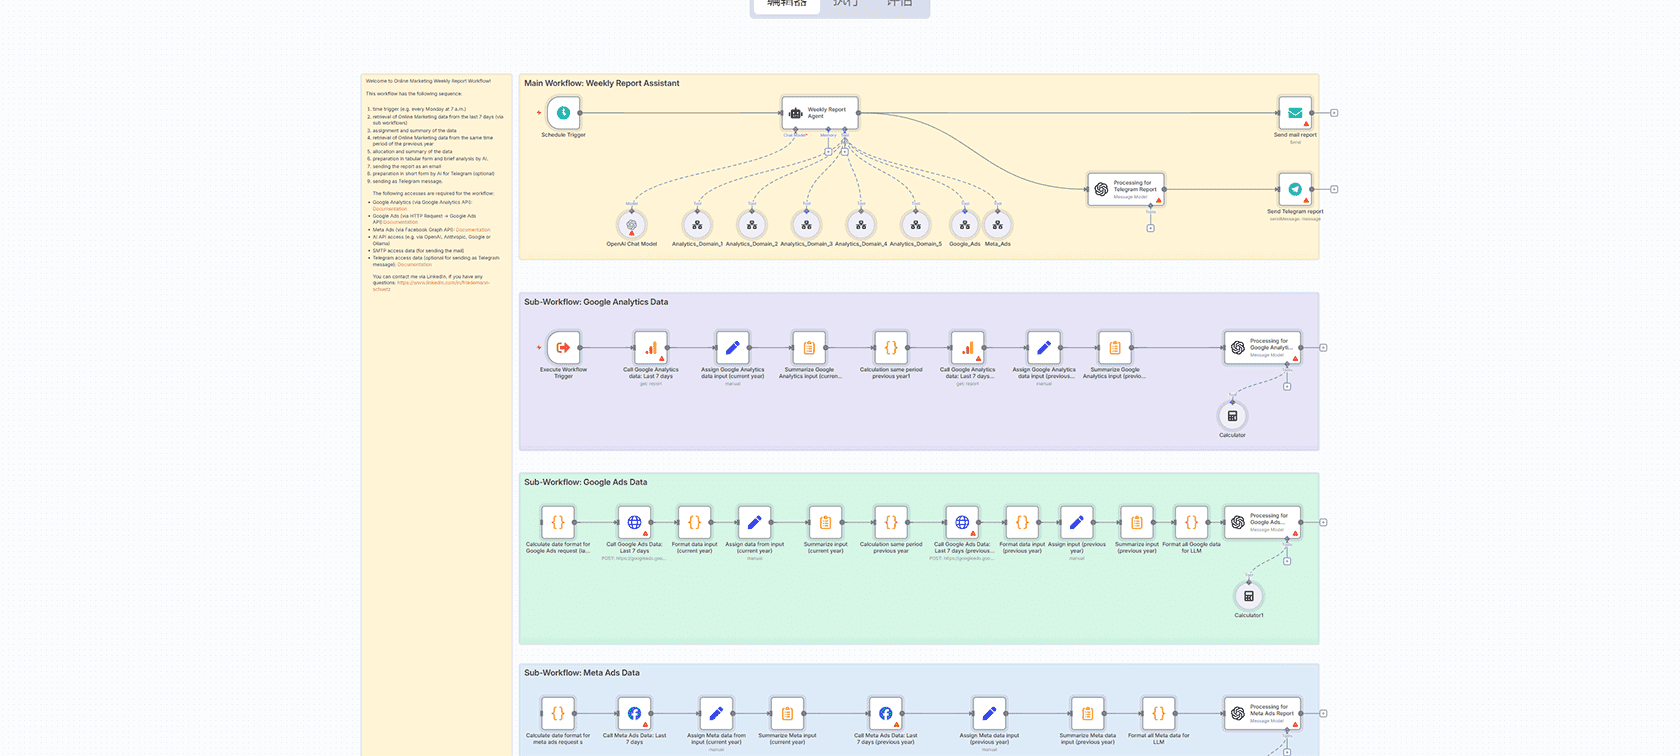The image size is (1680, 756).
Task: Add memory to Weekly Report Agent
Action: [x=828, y=152]
